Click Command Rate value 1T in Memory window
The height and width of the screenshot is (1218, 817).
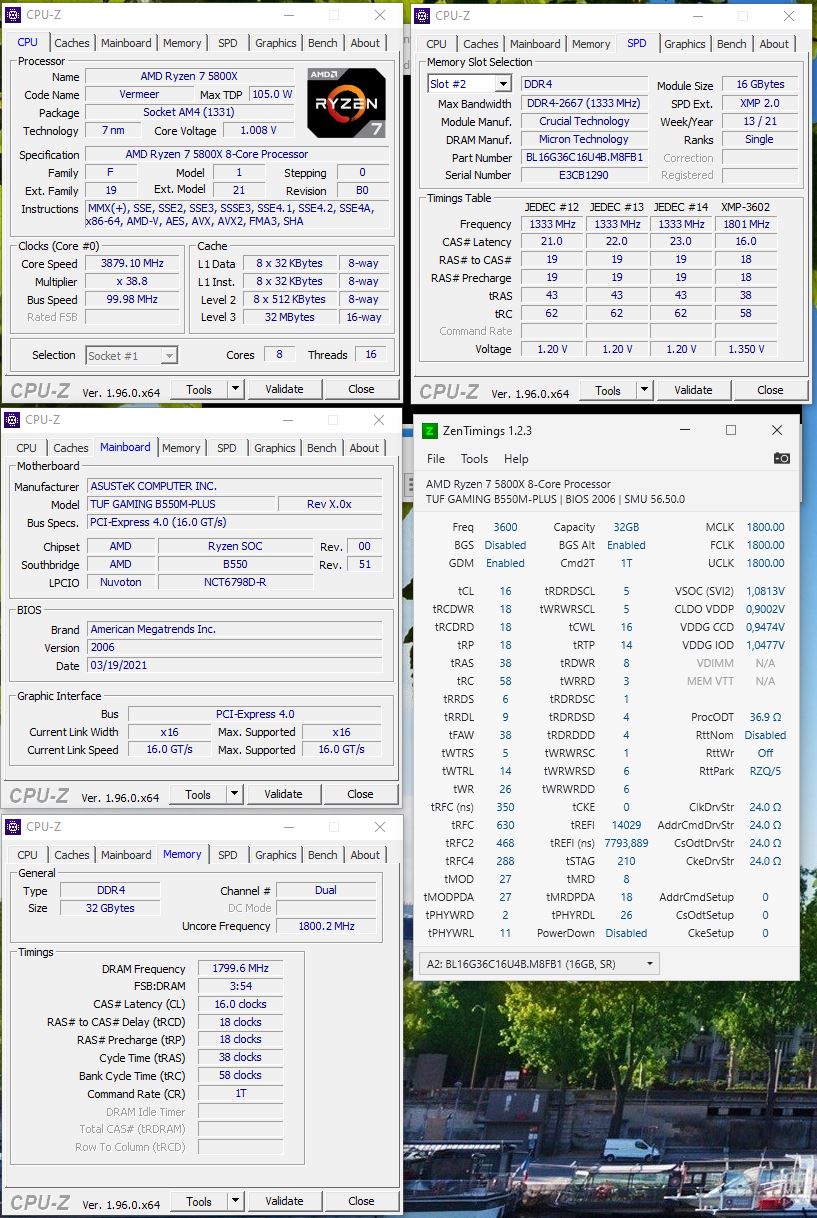(241, 1094)
